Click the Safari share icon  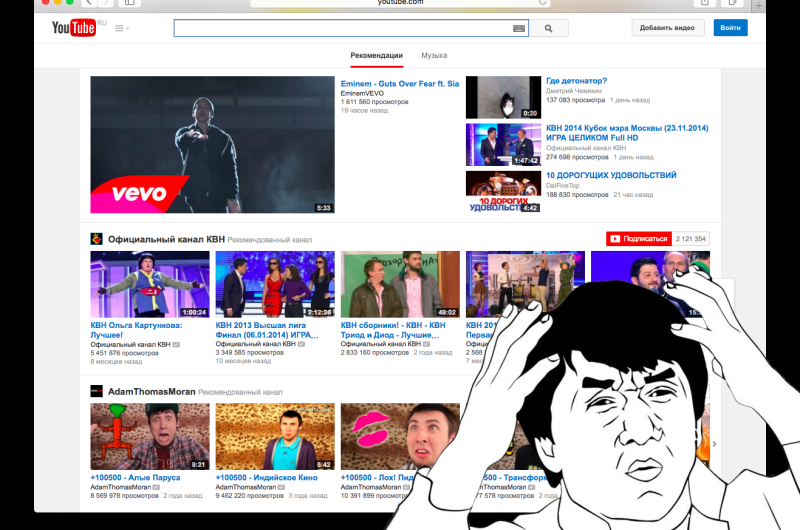(x=705, y=3)
